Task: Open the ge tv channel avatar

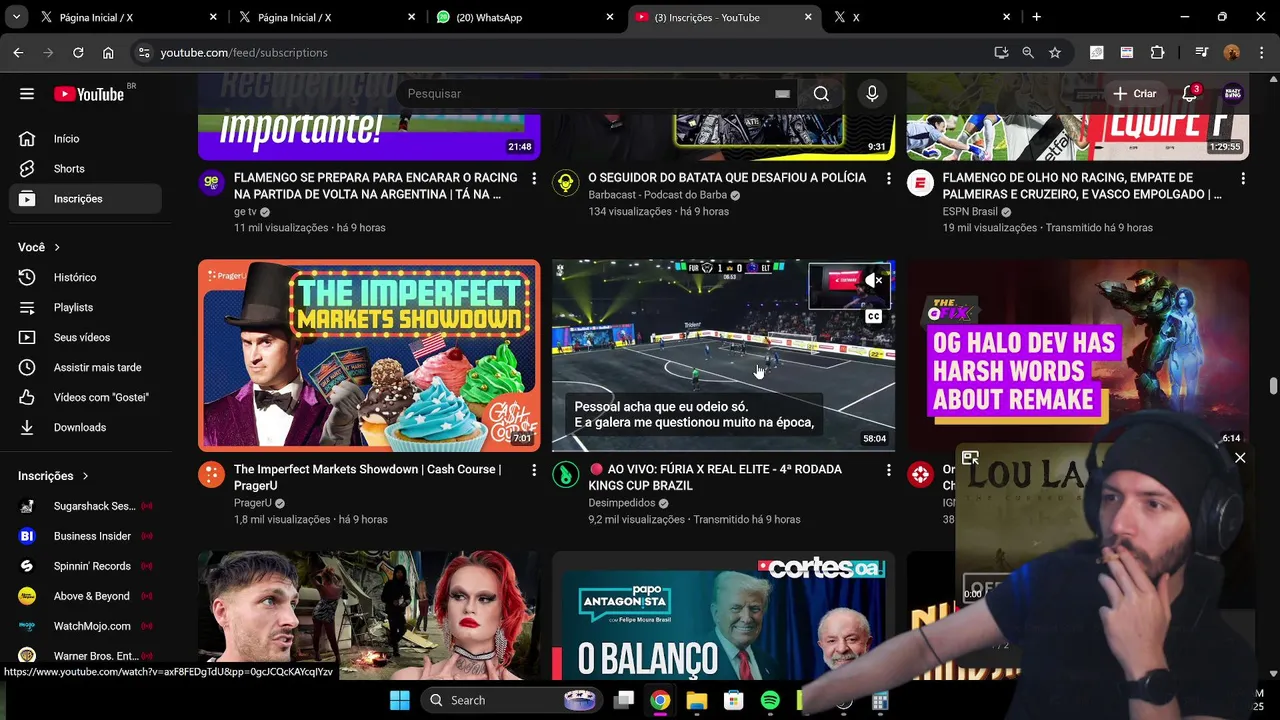Action: click(x=211, y=182)
